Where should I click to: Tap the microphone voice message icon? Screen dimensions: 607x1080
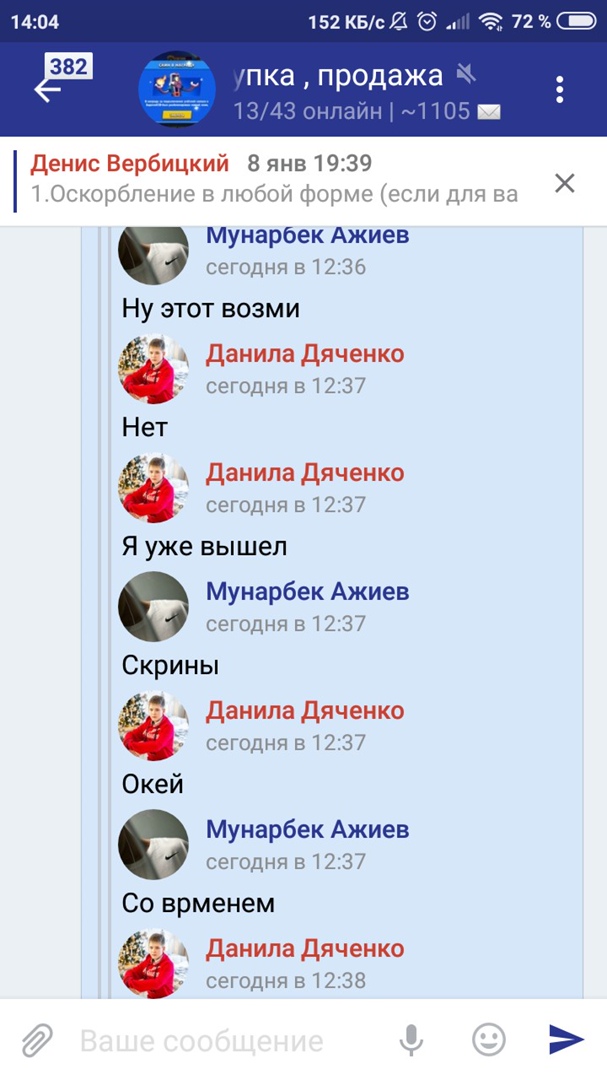tap(411, 1039)
